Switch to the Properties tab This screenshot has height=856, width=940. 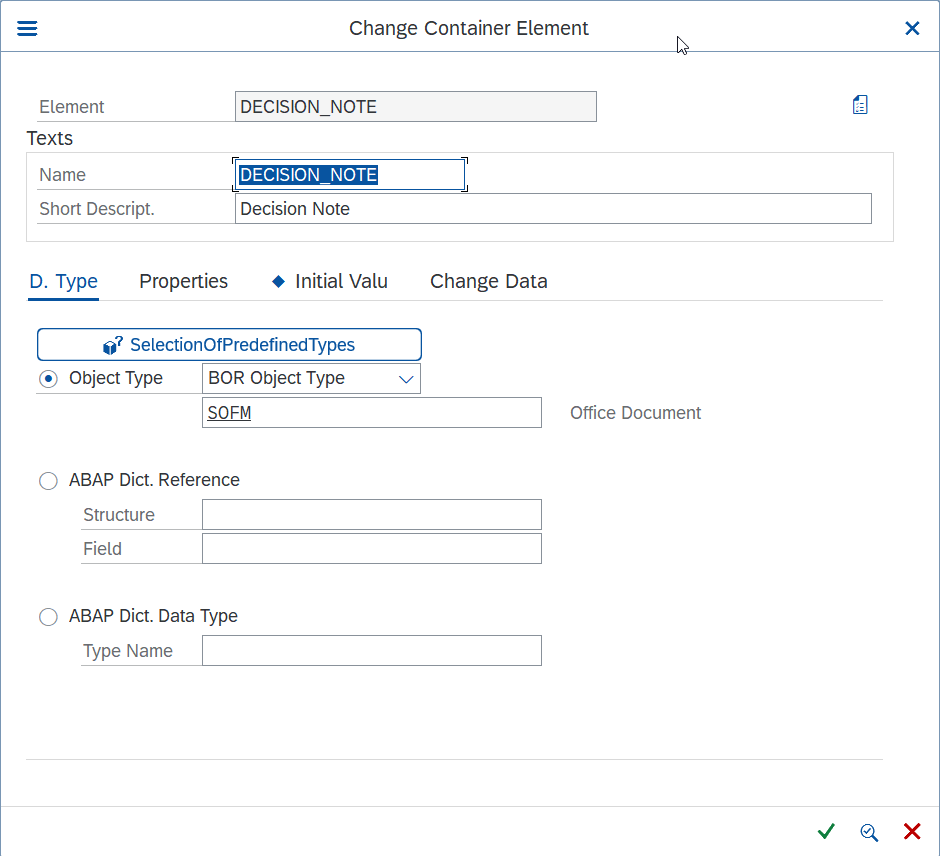[x=183, y=281]
